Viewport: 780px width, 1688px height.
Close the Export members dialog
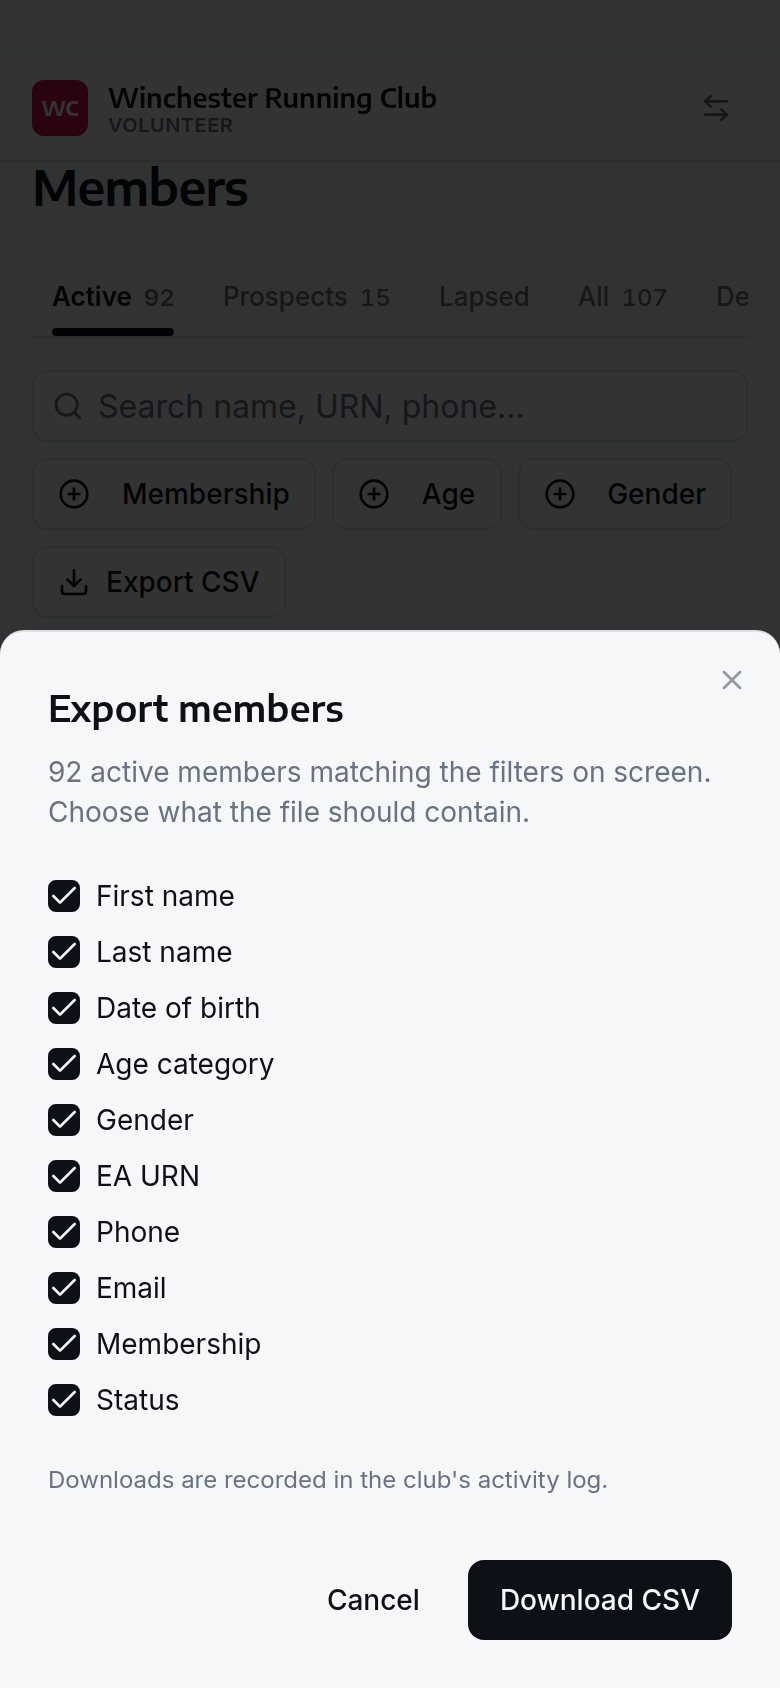click(732, 680)
